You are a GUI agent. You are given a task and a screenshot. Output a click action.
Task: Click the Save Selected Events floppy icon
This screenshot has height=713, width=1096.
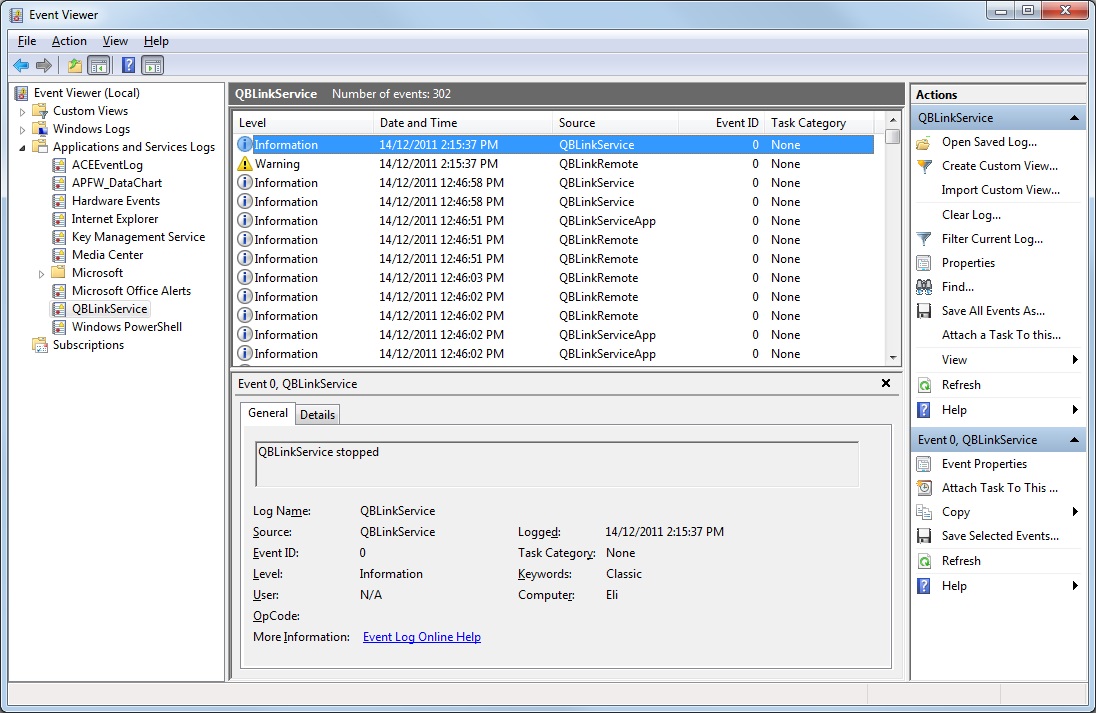tap(924, 536)
